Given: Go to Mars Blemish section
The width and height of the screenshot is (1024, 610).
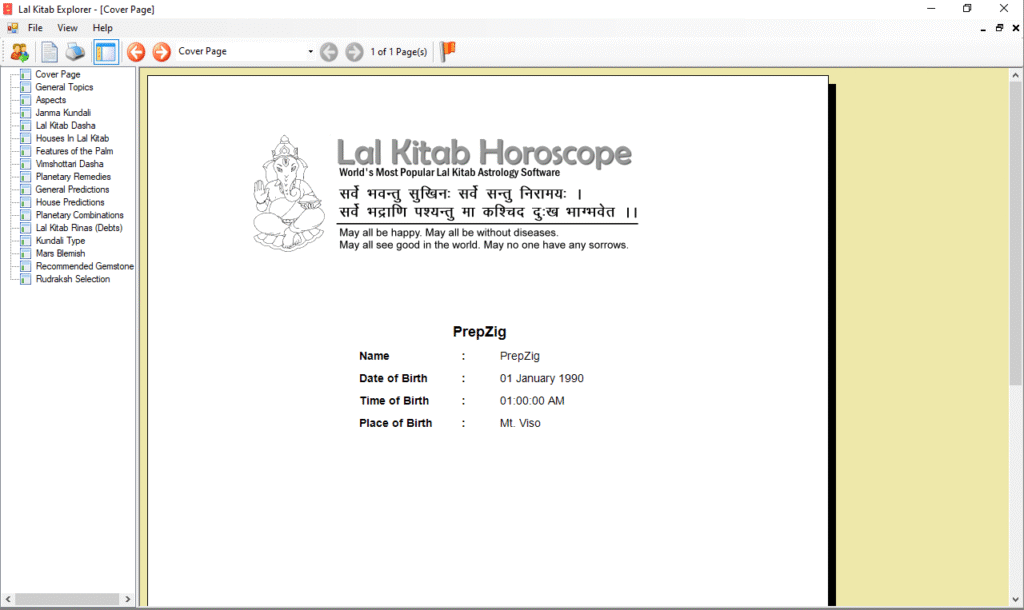Looking at the screenshot, I should (61, 253).
